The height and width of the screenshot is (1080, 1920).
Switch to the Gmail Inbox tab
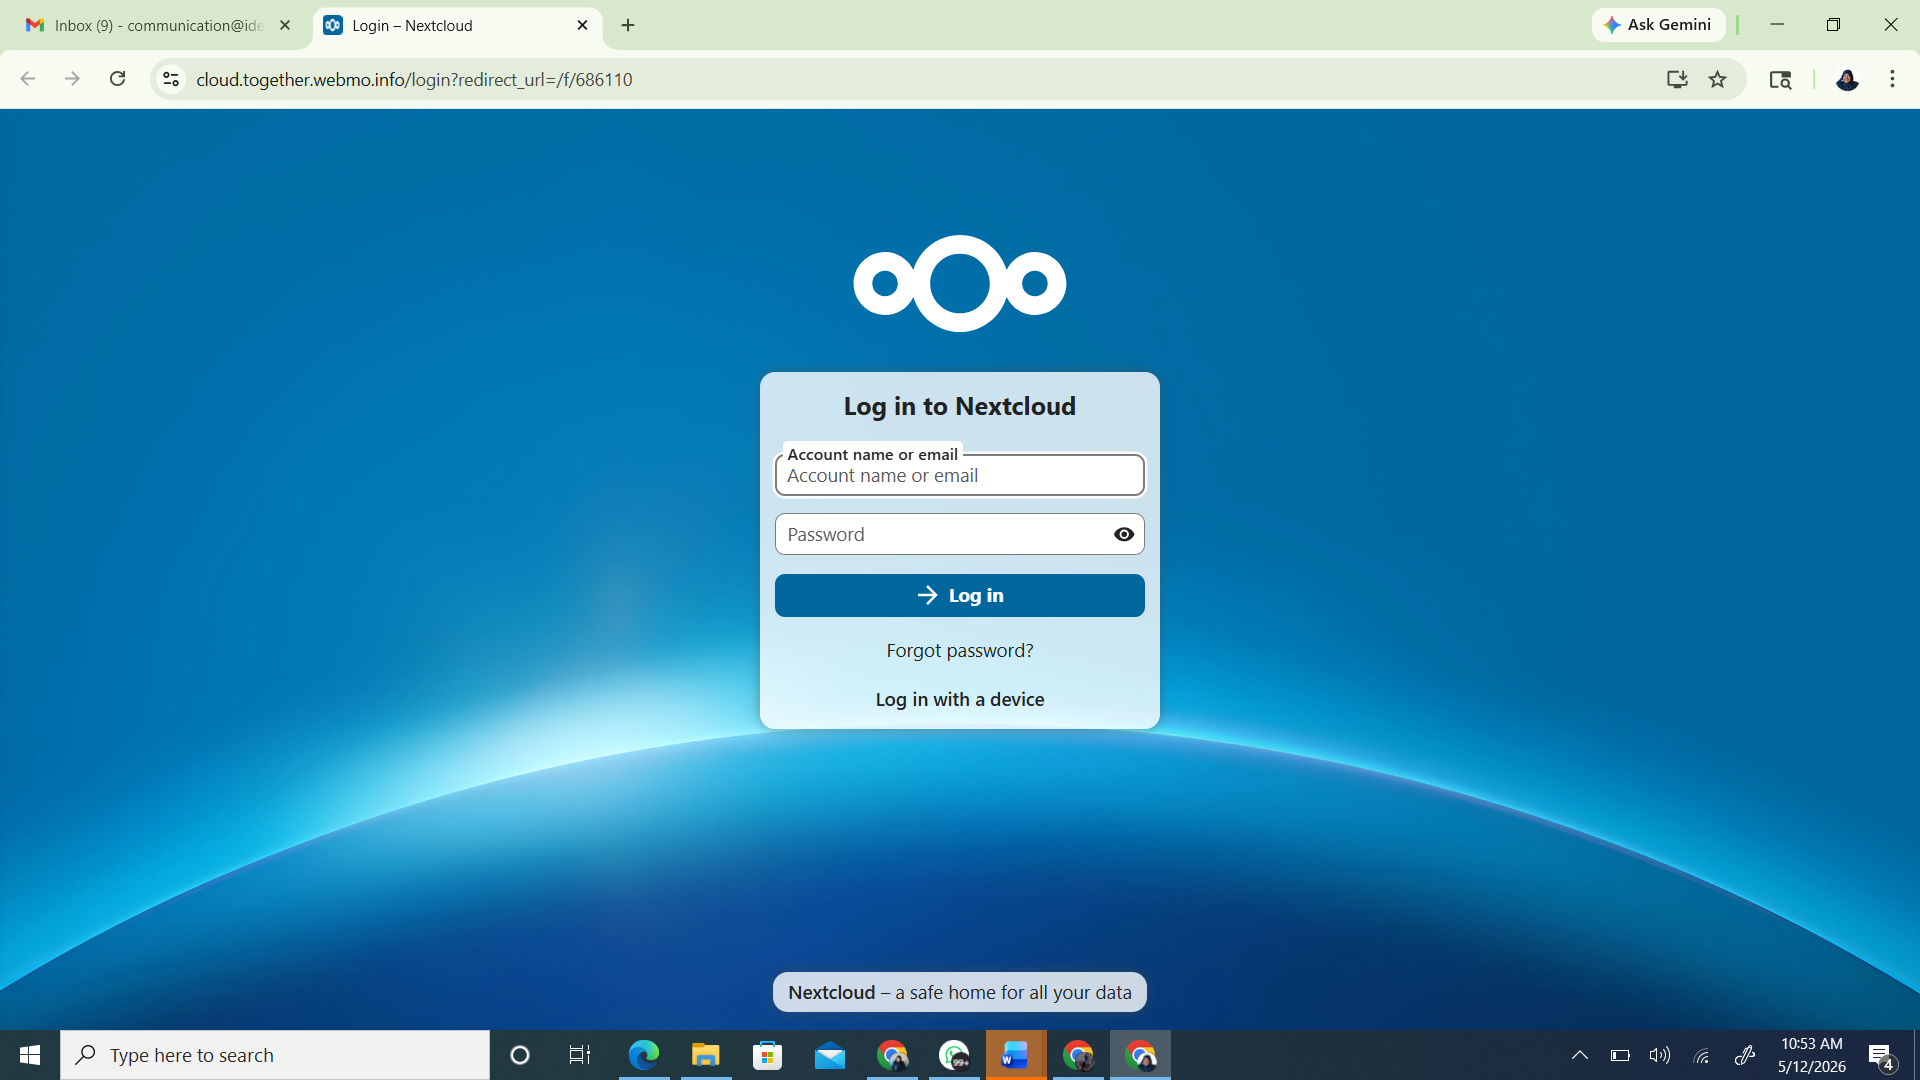(158, 25)
